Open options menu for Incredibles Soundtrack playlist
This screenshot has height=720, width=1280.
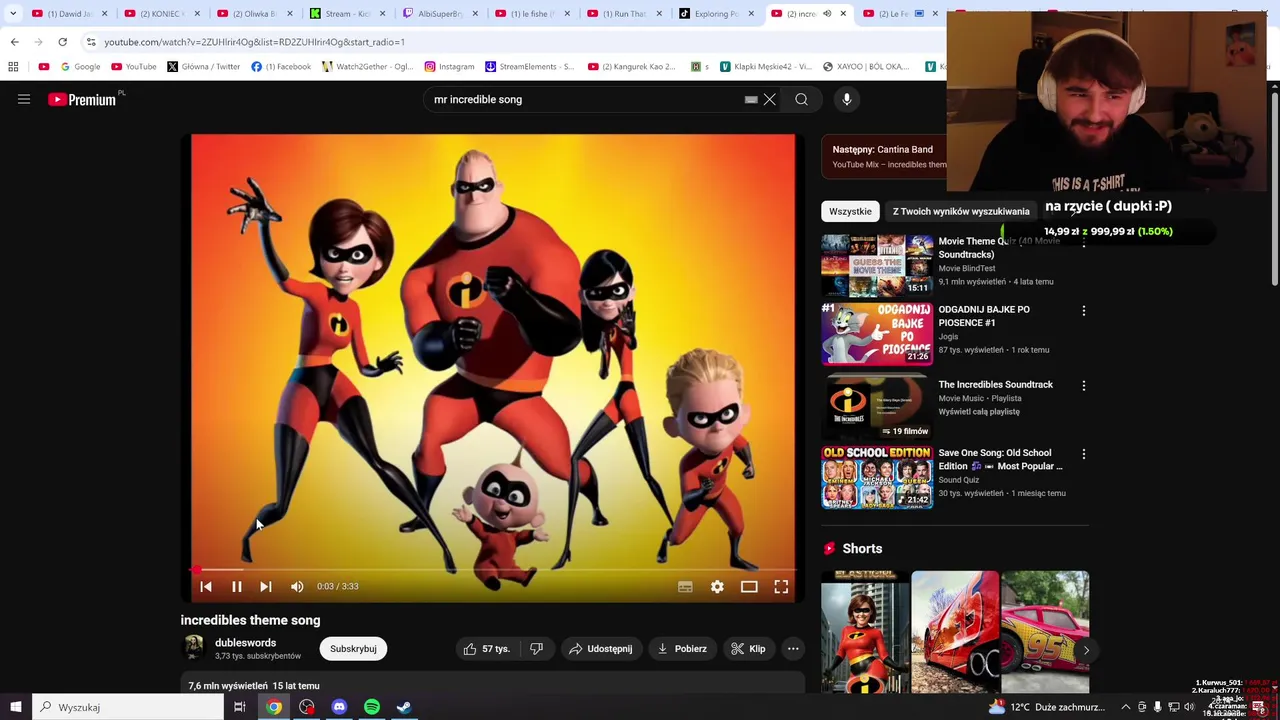pyautogui.click(x=1083, y=386)
